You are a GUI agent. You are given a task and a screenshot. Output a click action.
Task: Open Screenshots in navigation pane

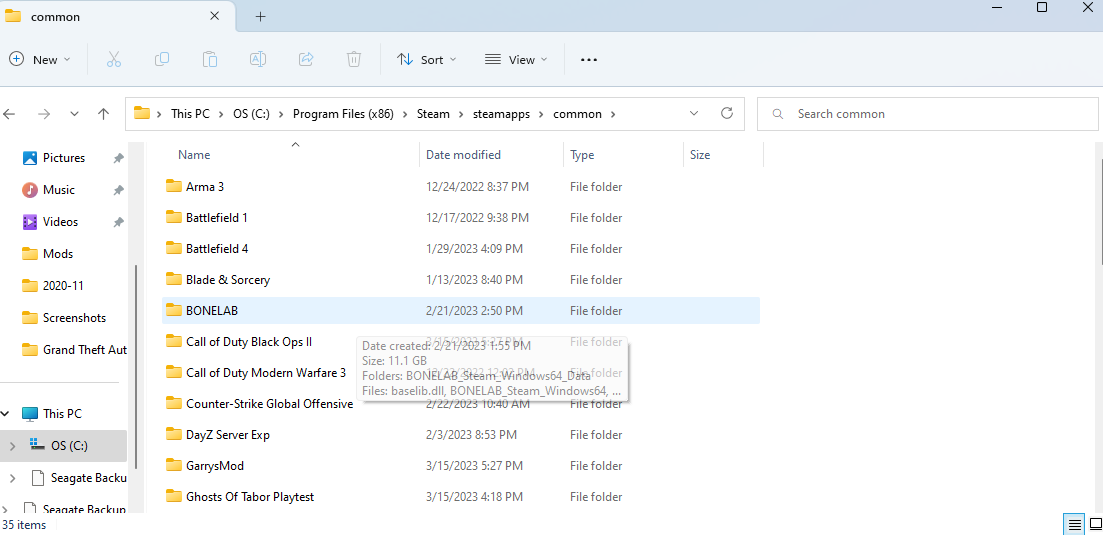click(64, 318)
